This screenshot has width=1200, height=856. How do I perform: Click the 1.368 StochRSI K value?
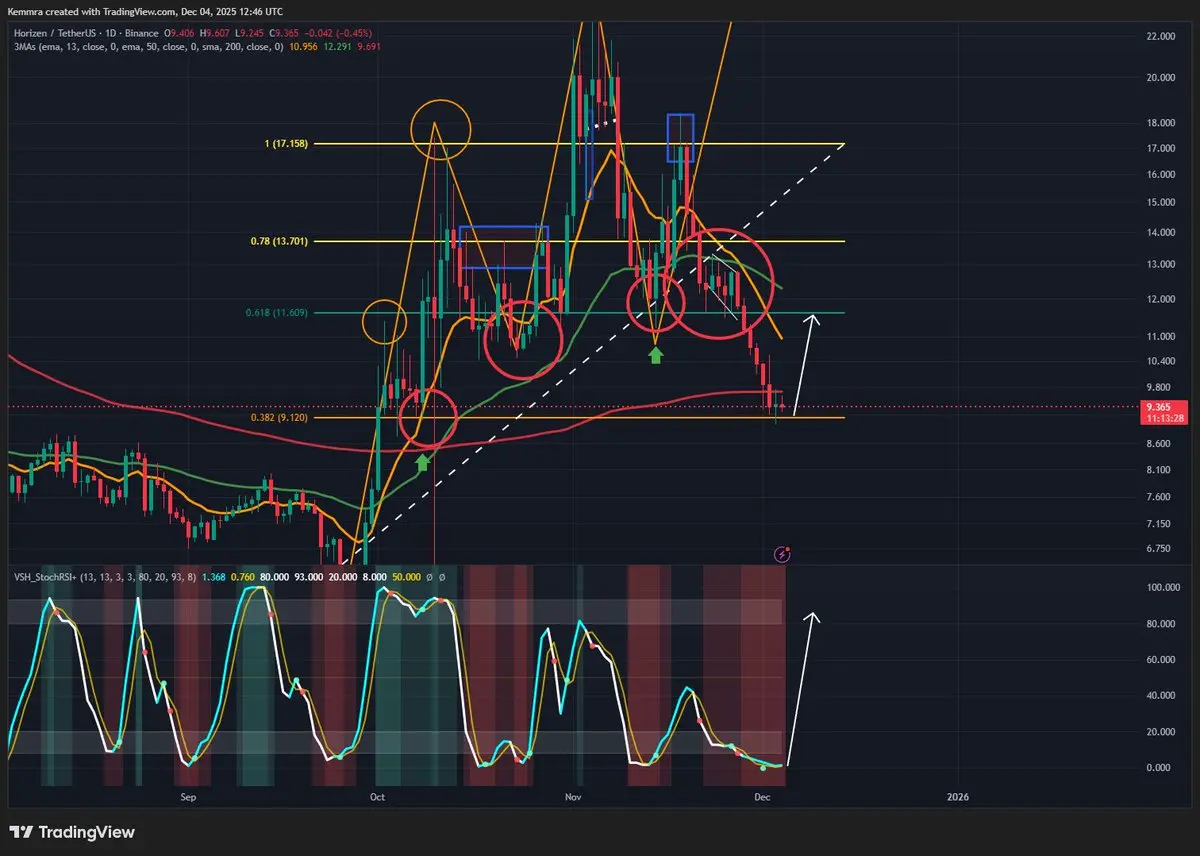[213, 576]
